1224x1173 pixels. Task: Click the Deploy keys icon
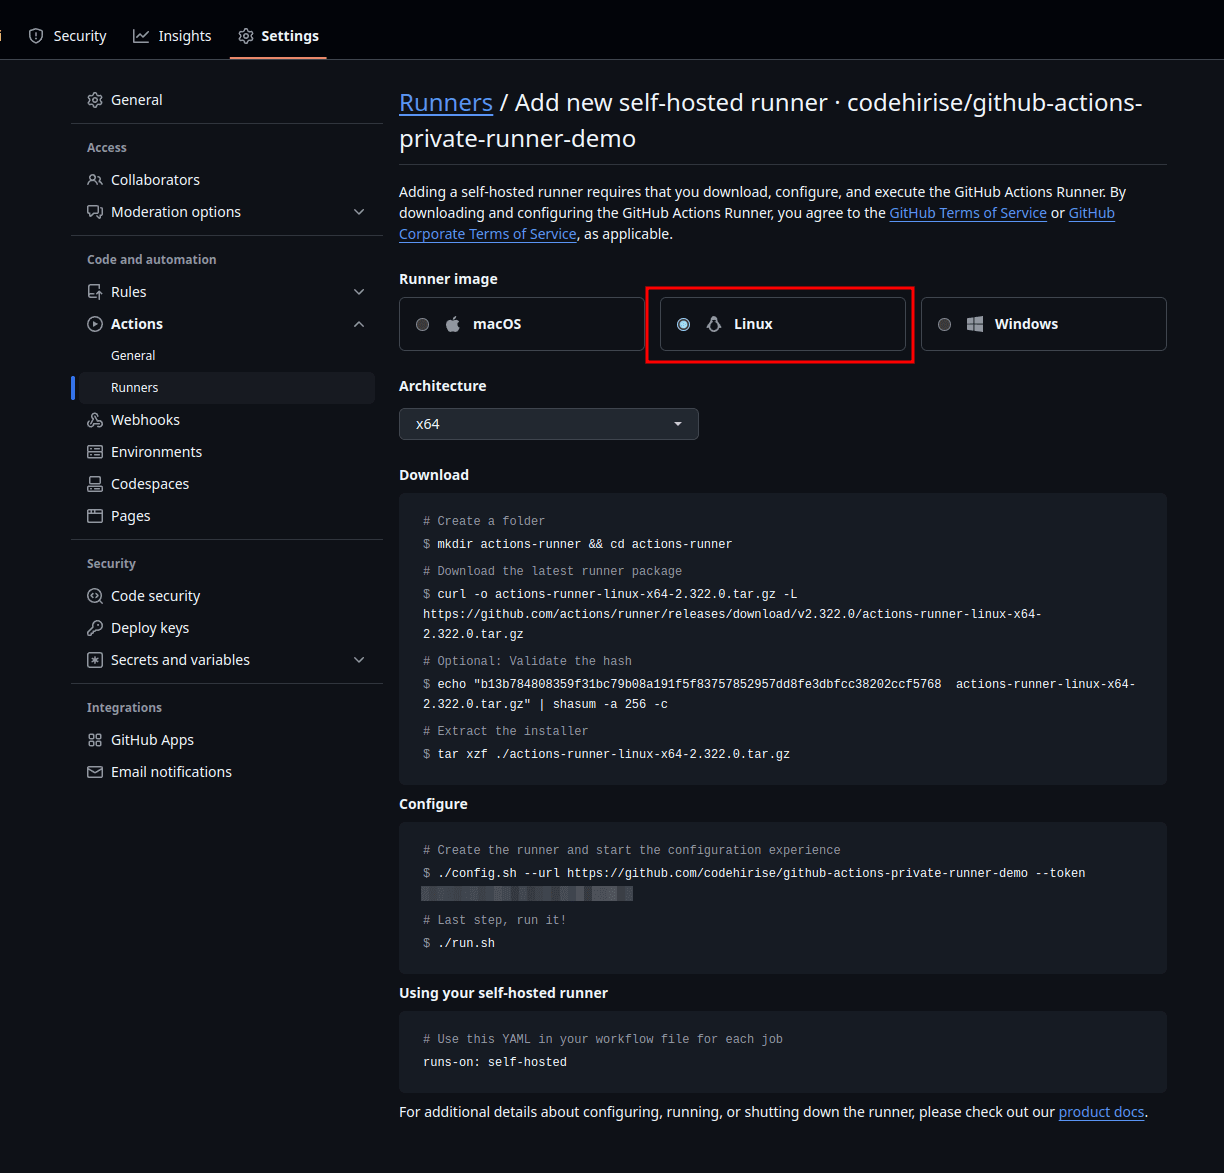[x=95, y=627]
